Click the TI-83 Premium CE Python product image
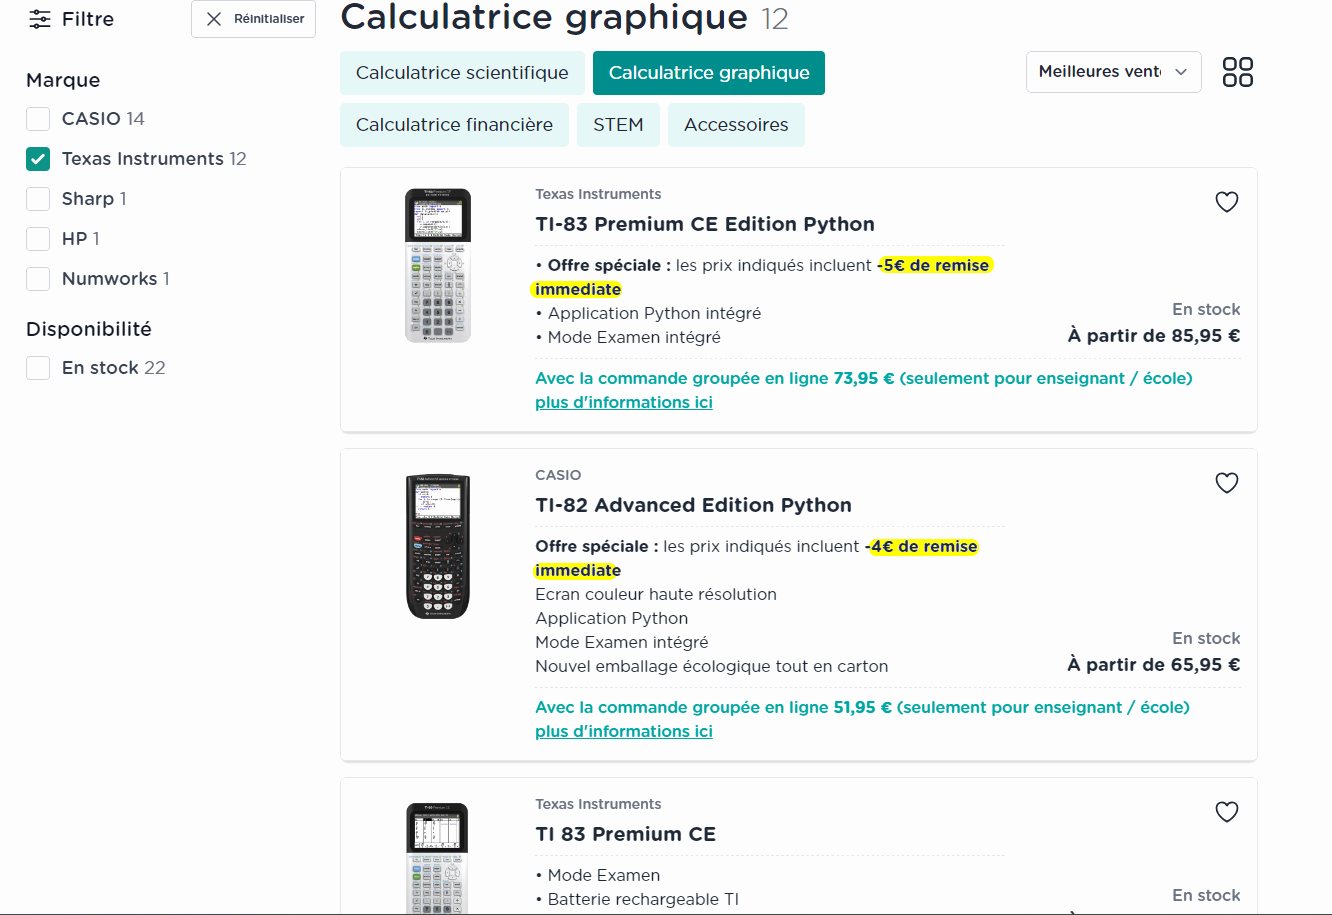 pos(438,265)
